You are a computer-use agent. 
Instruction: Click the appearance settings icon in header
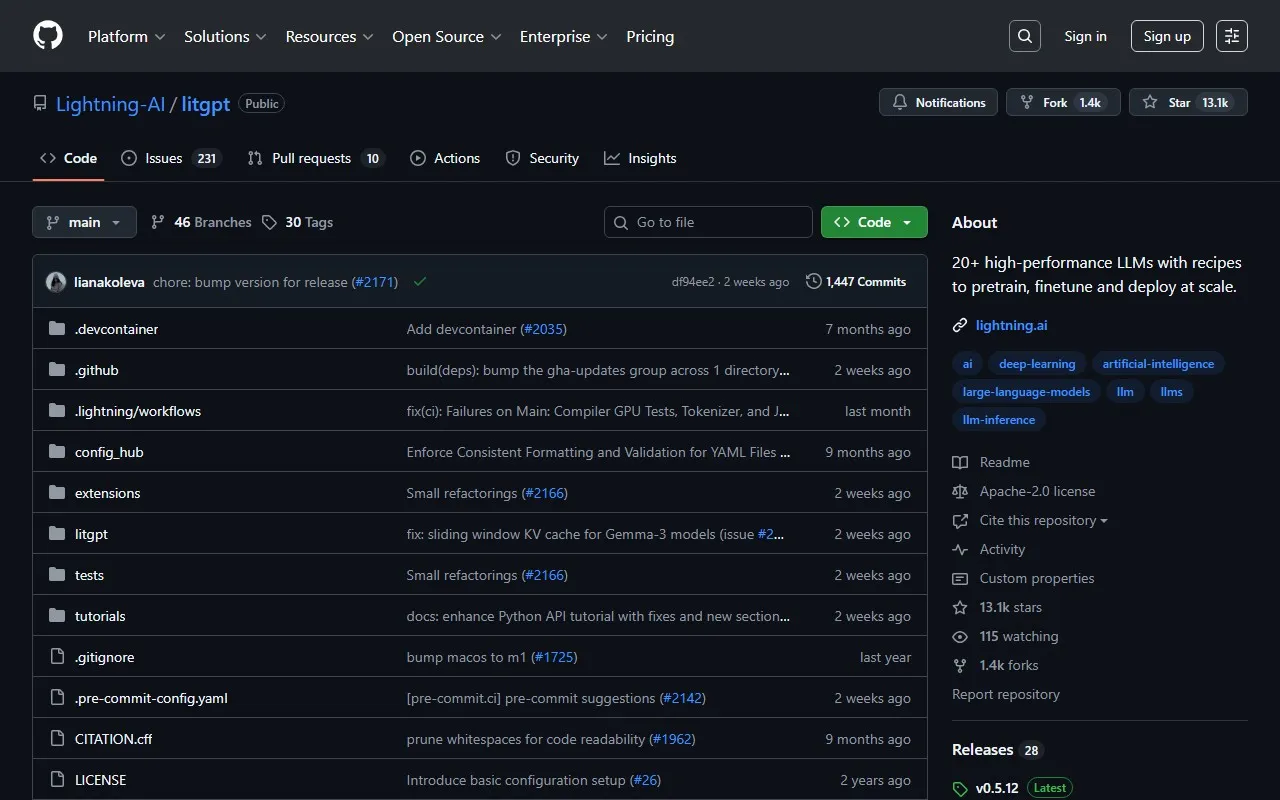click(x=1232, y=36)
